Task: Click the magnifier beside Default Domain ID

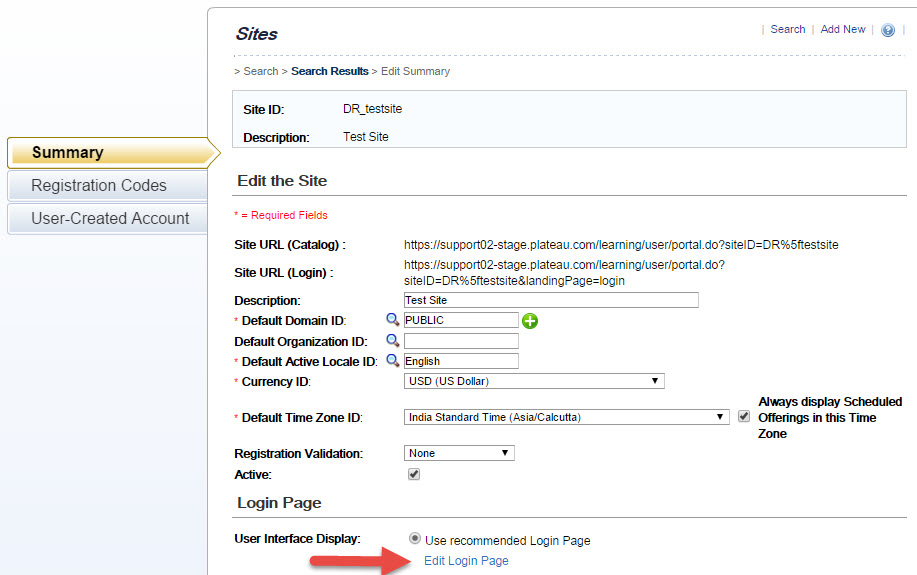Action: click(x=392, y=319)
